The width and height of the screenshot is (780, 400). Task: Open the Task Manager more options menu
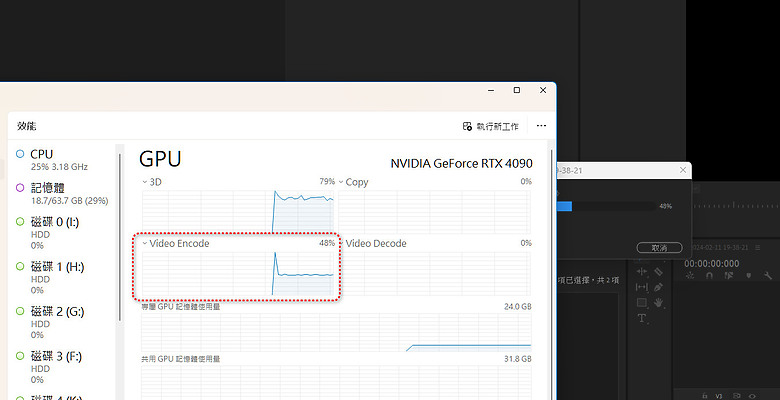point(541,126)
